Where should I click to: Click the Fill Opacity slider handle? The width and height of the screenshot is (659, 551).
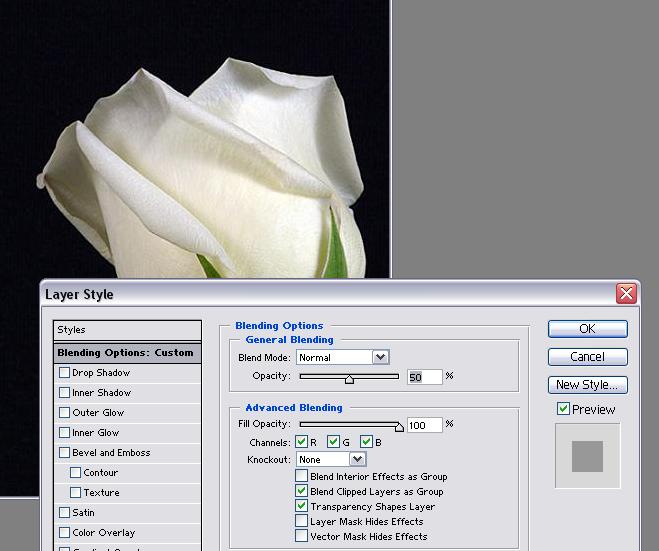click(399, 427)
